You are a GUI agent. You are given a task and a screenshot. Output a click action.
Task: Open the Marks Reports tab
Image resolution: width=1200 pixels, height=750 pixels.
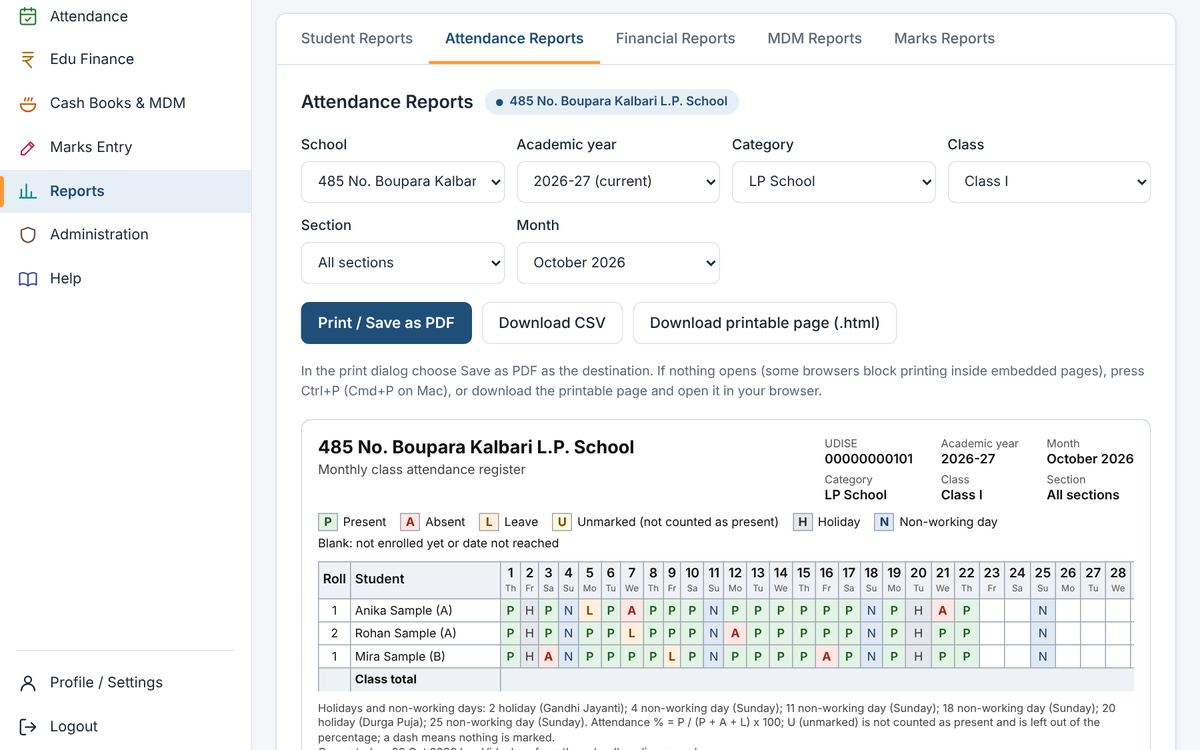(x=944, y=38)
